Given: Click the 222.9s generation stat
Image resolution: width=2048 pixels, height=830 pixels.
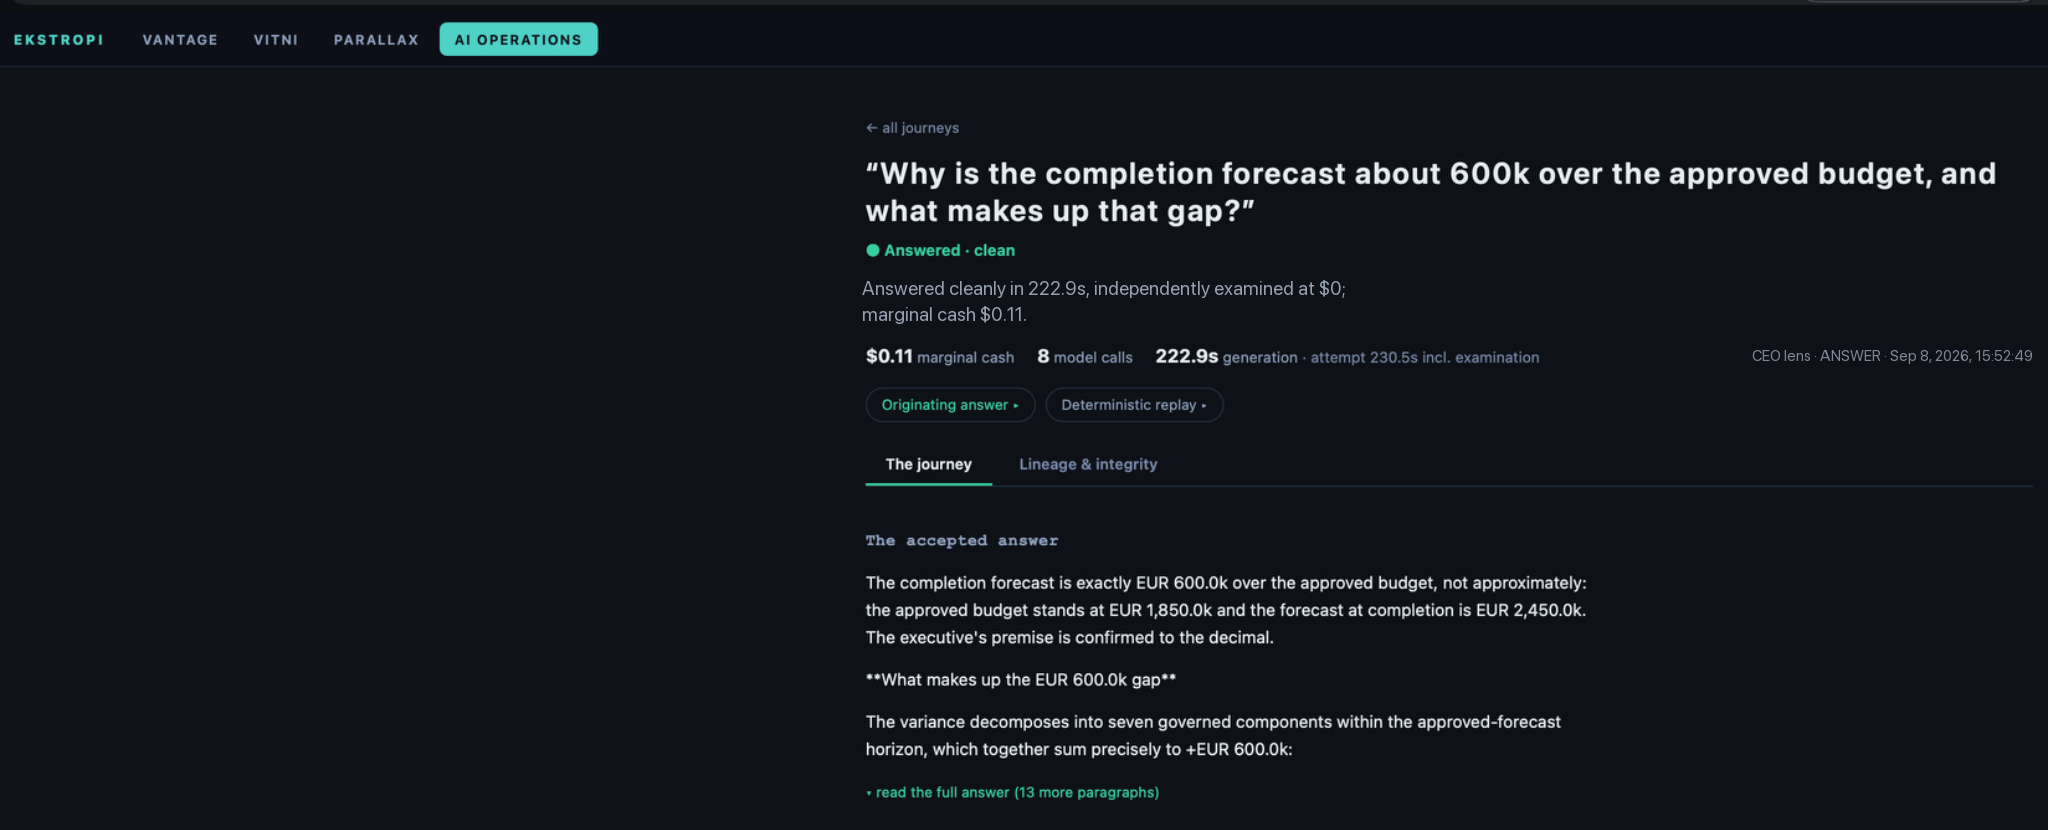Looking at the screenshot, I should [1226, 357].
